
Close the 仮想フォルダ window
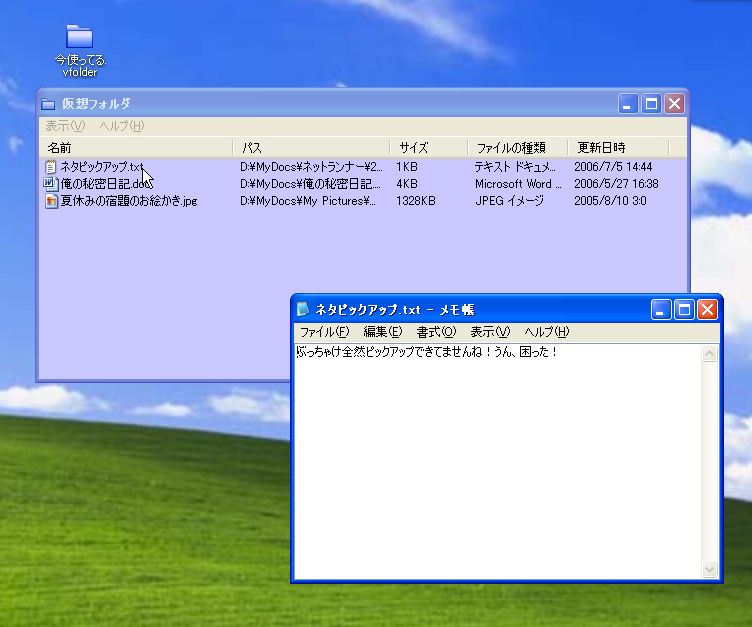click(674, 104)
